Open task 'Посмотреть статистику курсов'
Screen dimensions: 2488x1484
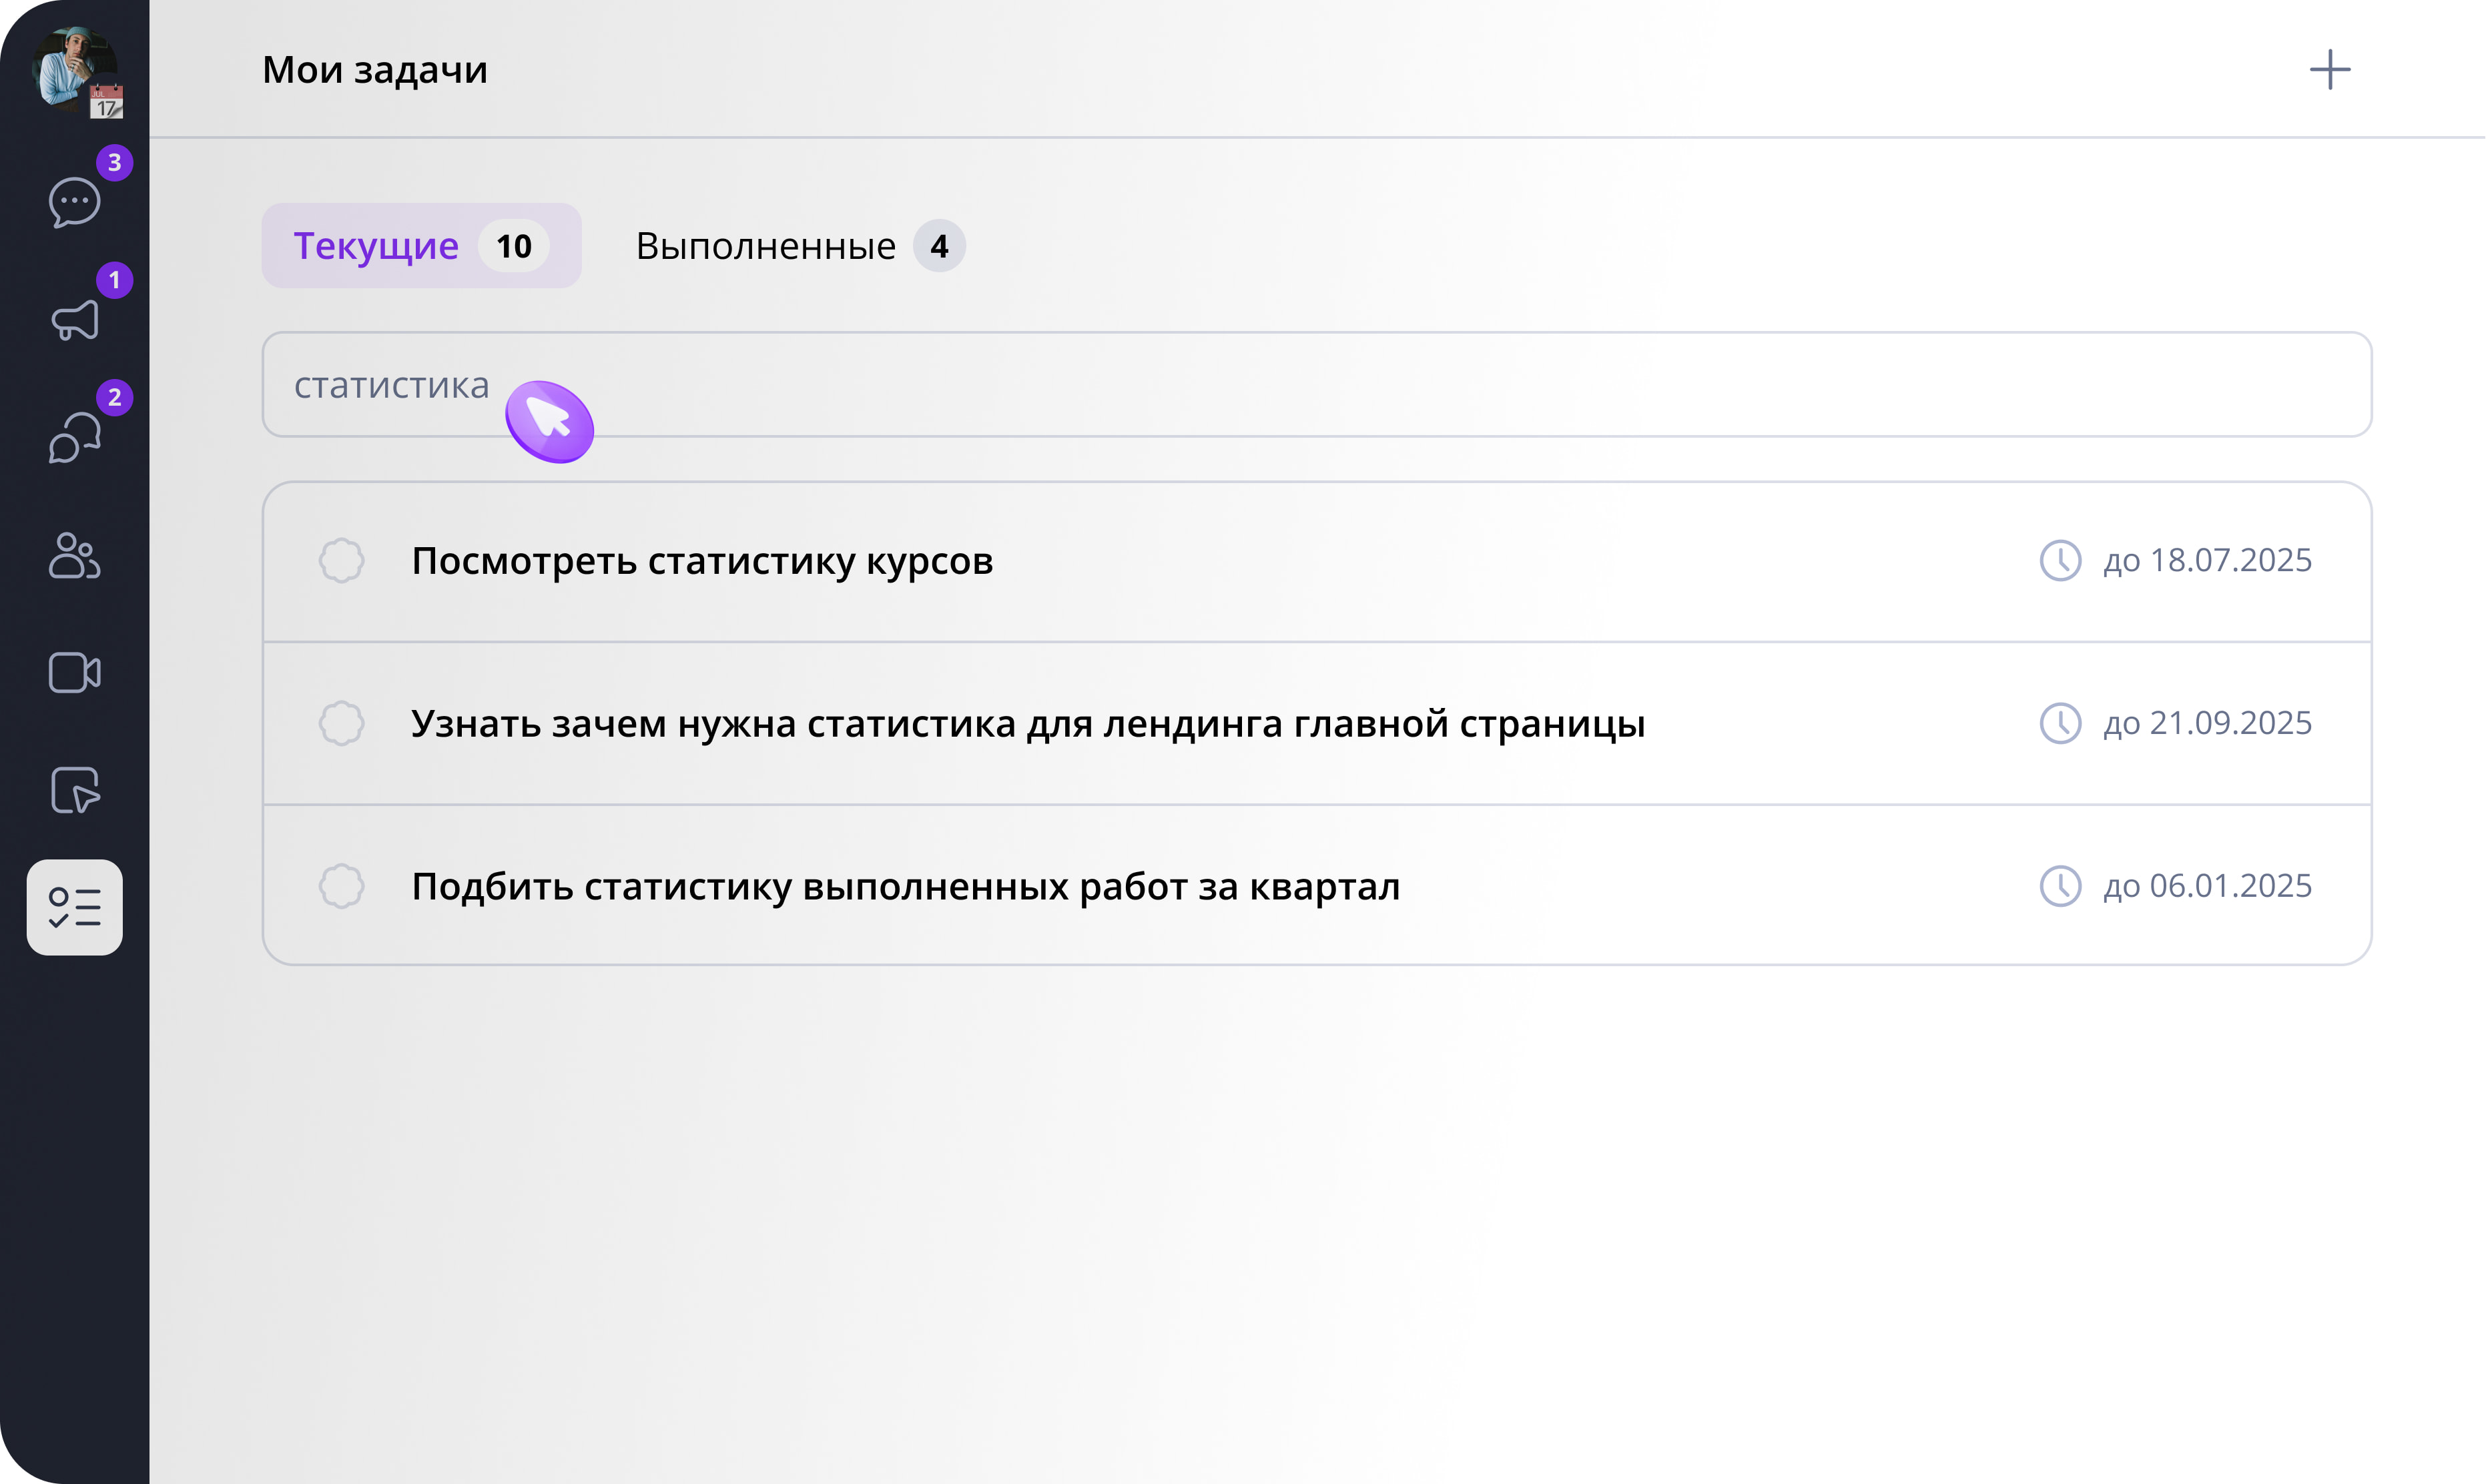[x=702, y=561]
